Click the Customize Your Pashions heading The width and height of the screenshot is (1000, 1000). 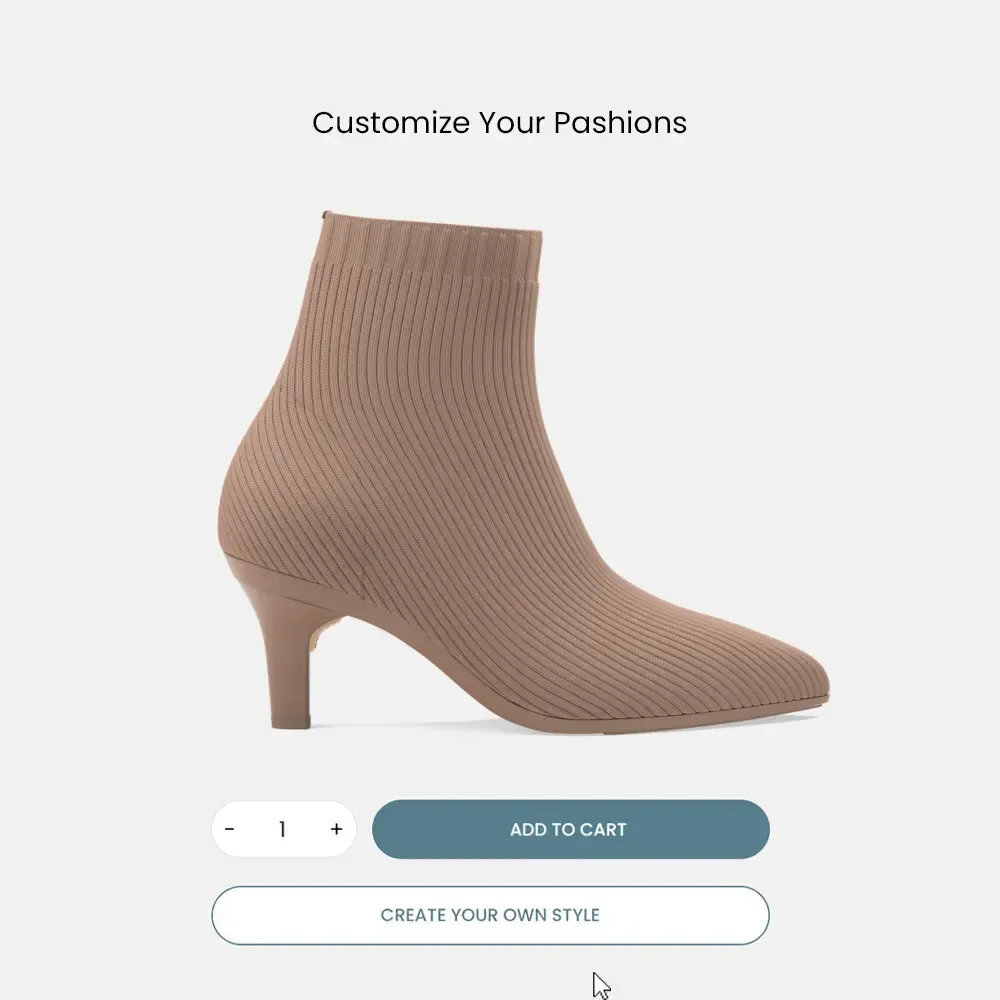pyautogui.click(x=499, y=122)
